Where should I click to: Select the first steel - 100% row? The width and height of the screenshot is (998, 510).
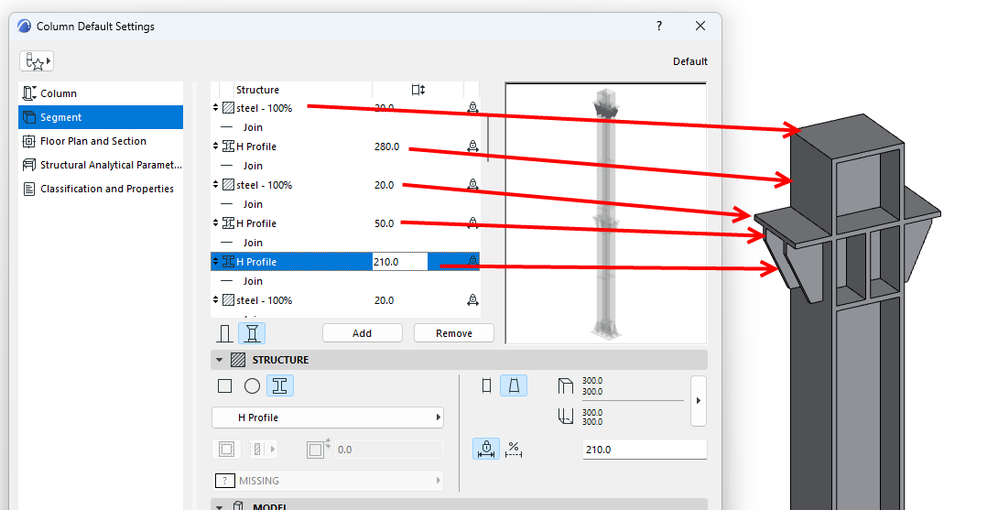coord(345,108)
